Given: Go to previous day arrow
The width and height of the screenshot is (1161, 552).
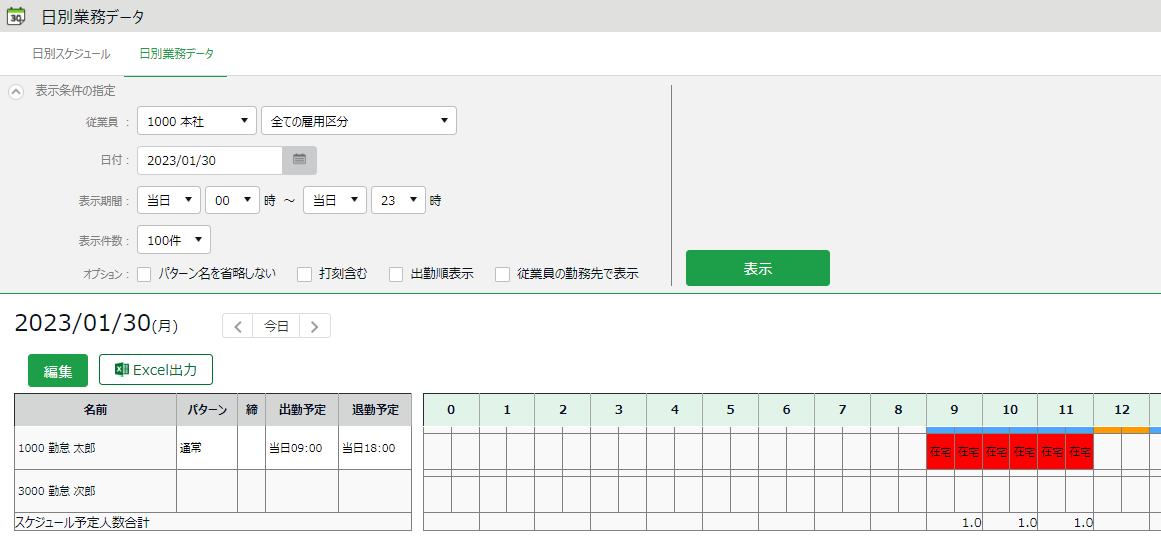Looking at the screenshot, I should (x=237, y=326).
